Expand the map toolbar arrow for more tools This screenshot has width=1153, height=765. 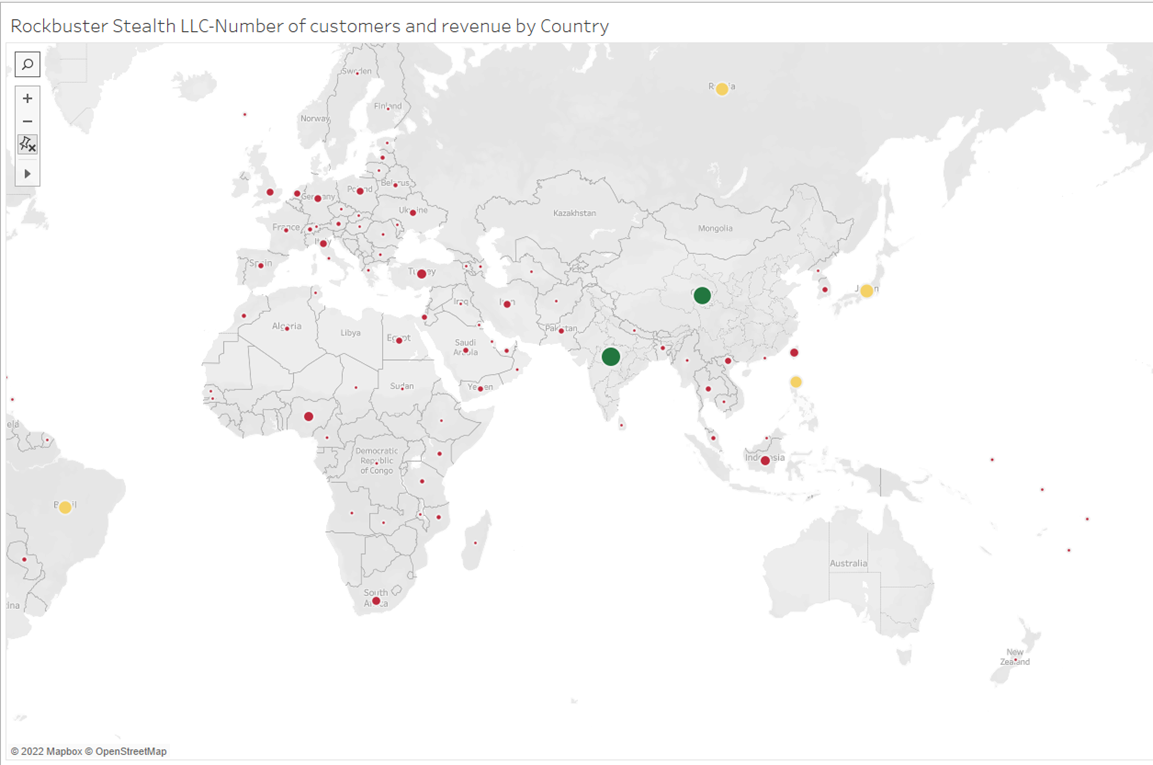point(27,172)
